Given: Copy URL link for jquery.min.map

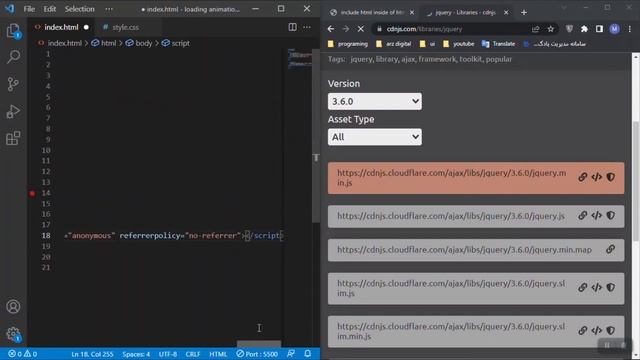Looking at the screenshot, I should point(611,249).
